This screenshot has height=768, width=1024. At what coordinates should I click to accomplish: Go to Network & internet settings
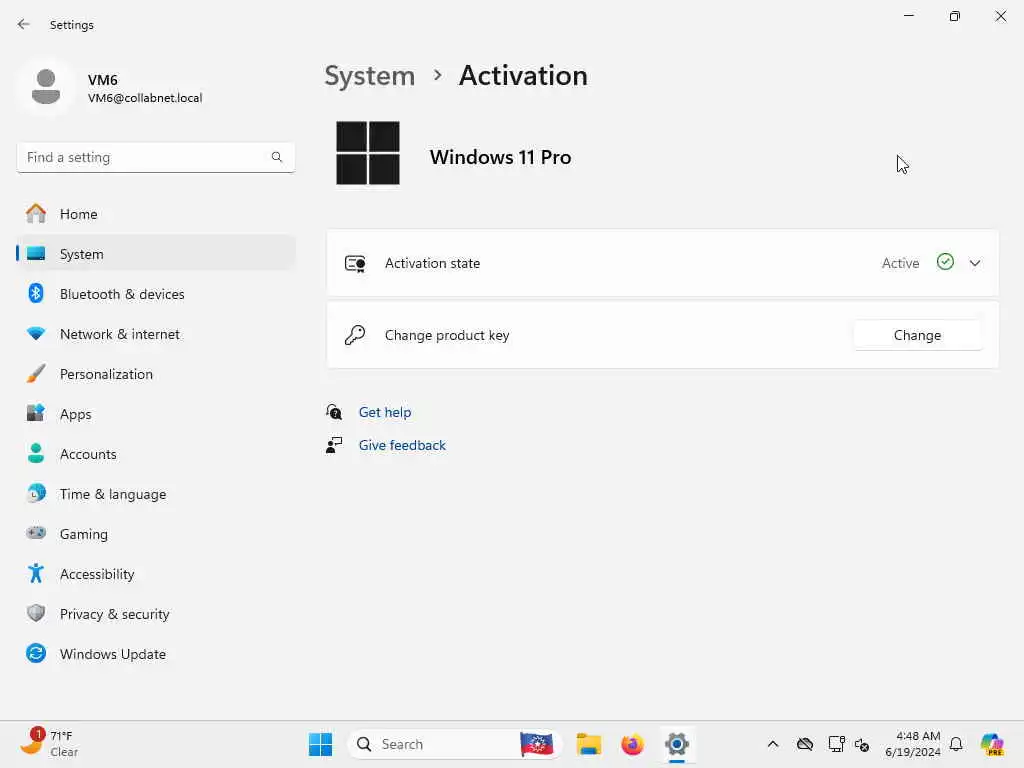(x=155, y=334)
